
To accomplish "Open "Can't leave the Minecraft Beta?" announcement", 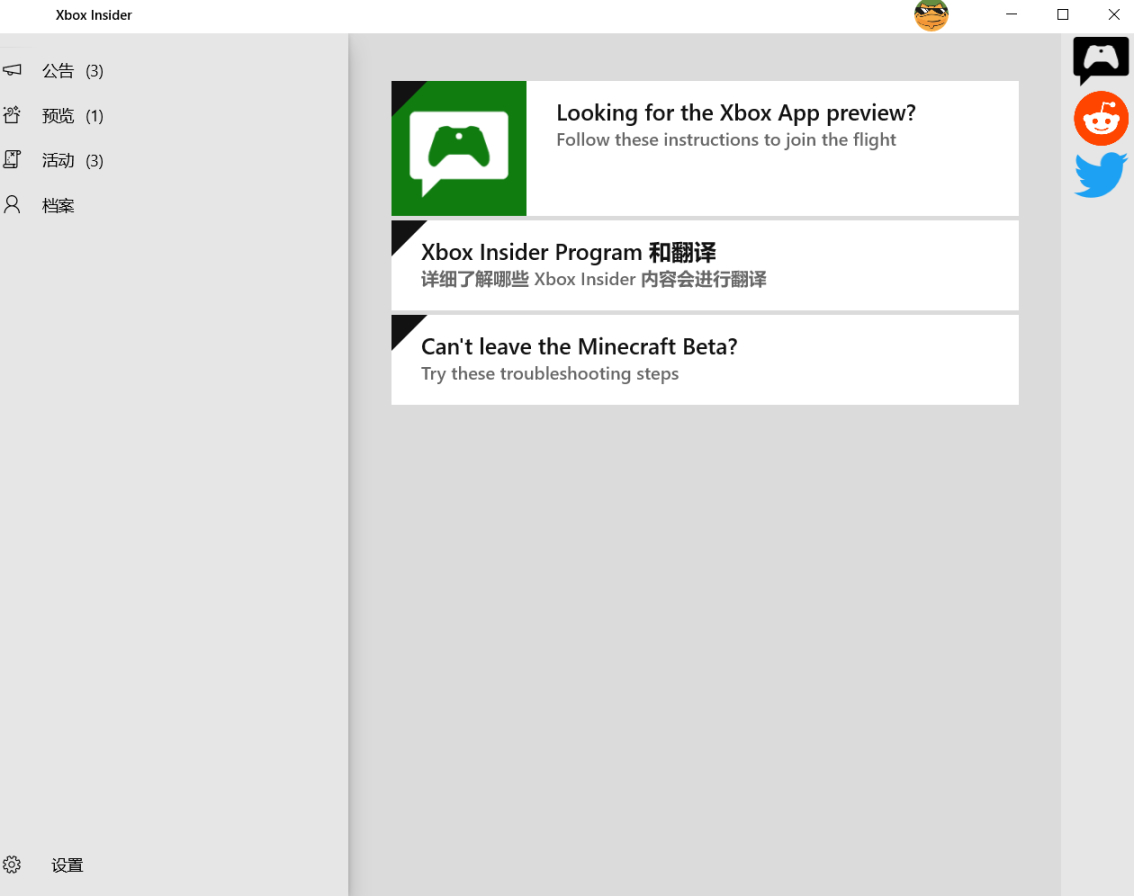I will point(705,359).
